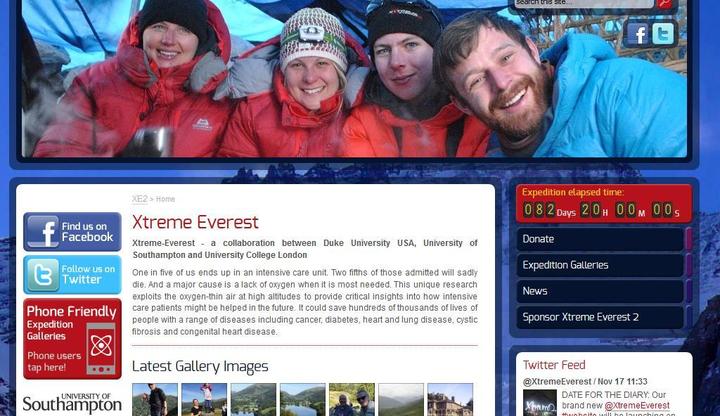
Task: Click the Facebook icon in header banner
Action: (637, 34)
